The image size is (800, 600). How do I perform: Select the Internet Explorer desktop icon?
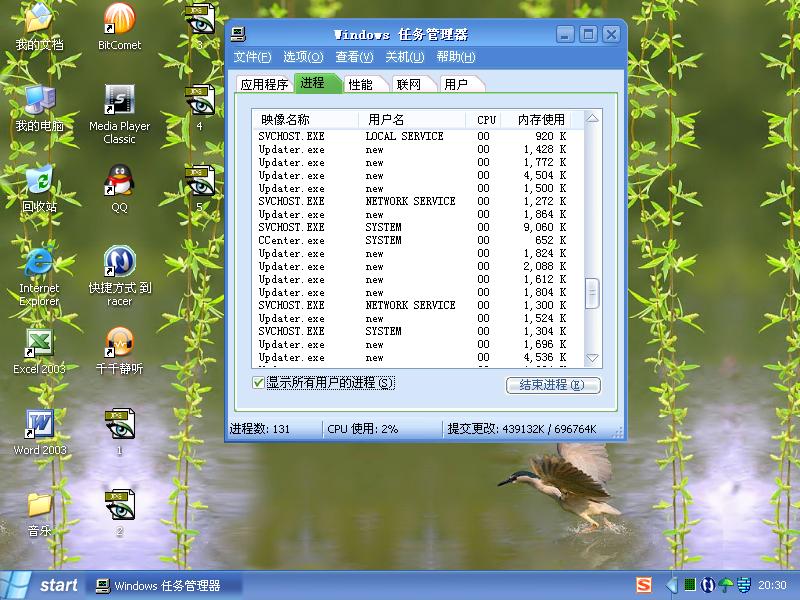coord(39,276)
